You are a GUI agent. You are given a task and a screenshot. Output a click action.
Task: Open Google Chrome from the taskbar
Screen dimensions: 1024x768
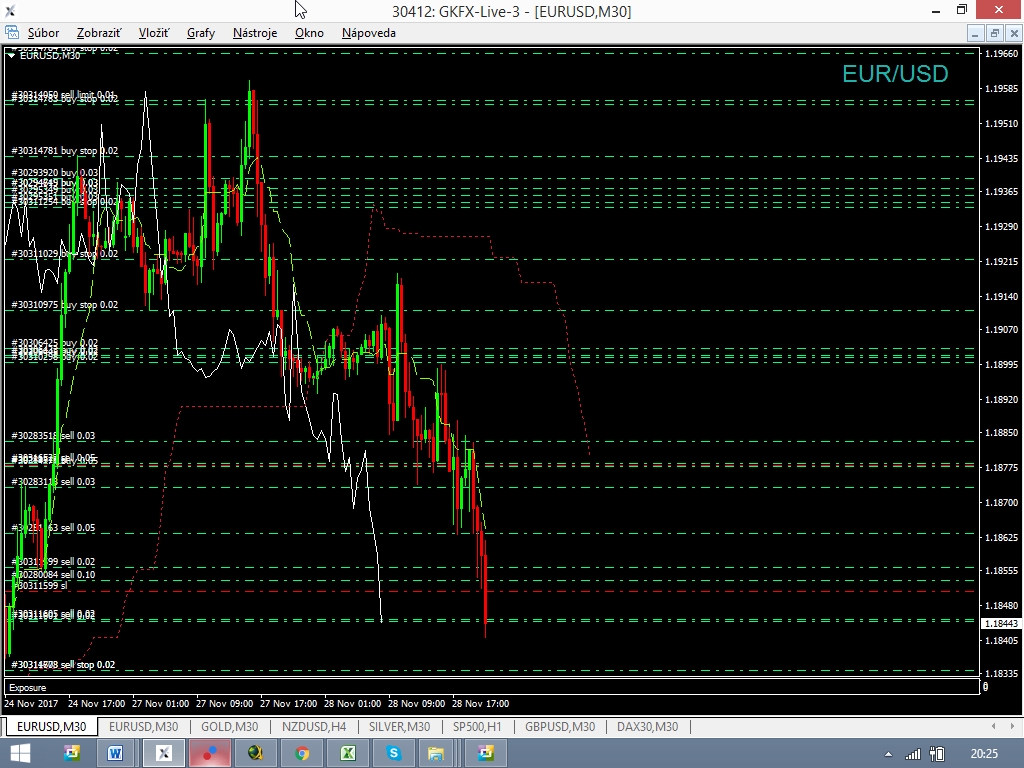pyautogui.click(x=302, y=754)
